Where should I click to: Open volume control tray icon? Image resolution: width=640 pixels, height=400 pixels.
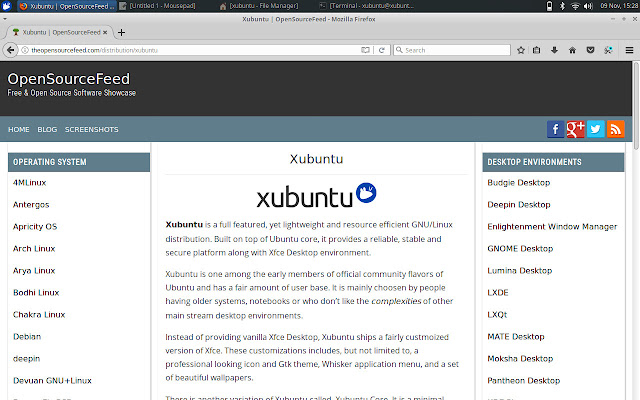(588, 6)
